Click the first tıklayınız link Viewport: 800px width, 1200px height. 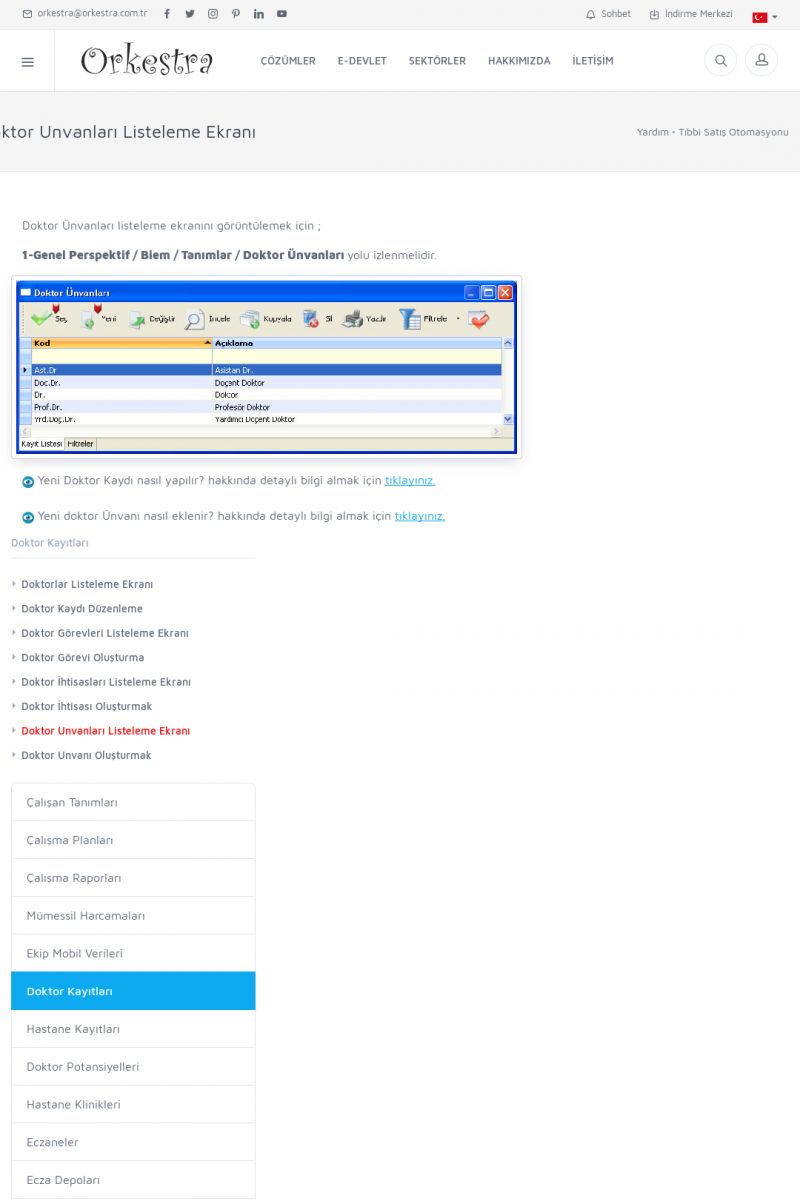pyautogui.click(x=410, y=480)
